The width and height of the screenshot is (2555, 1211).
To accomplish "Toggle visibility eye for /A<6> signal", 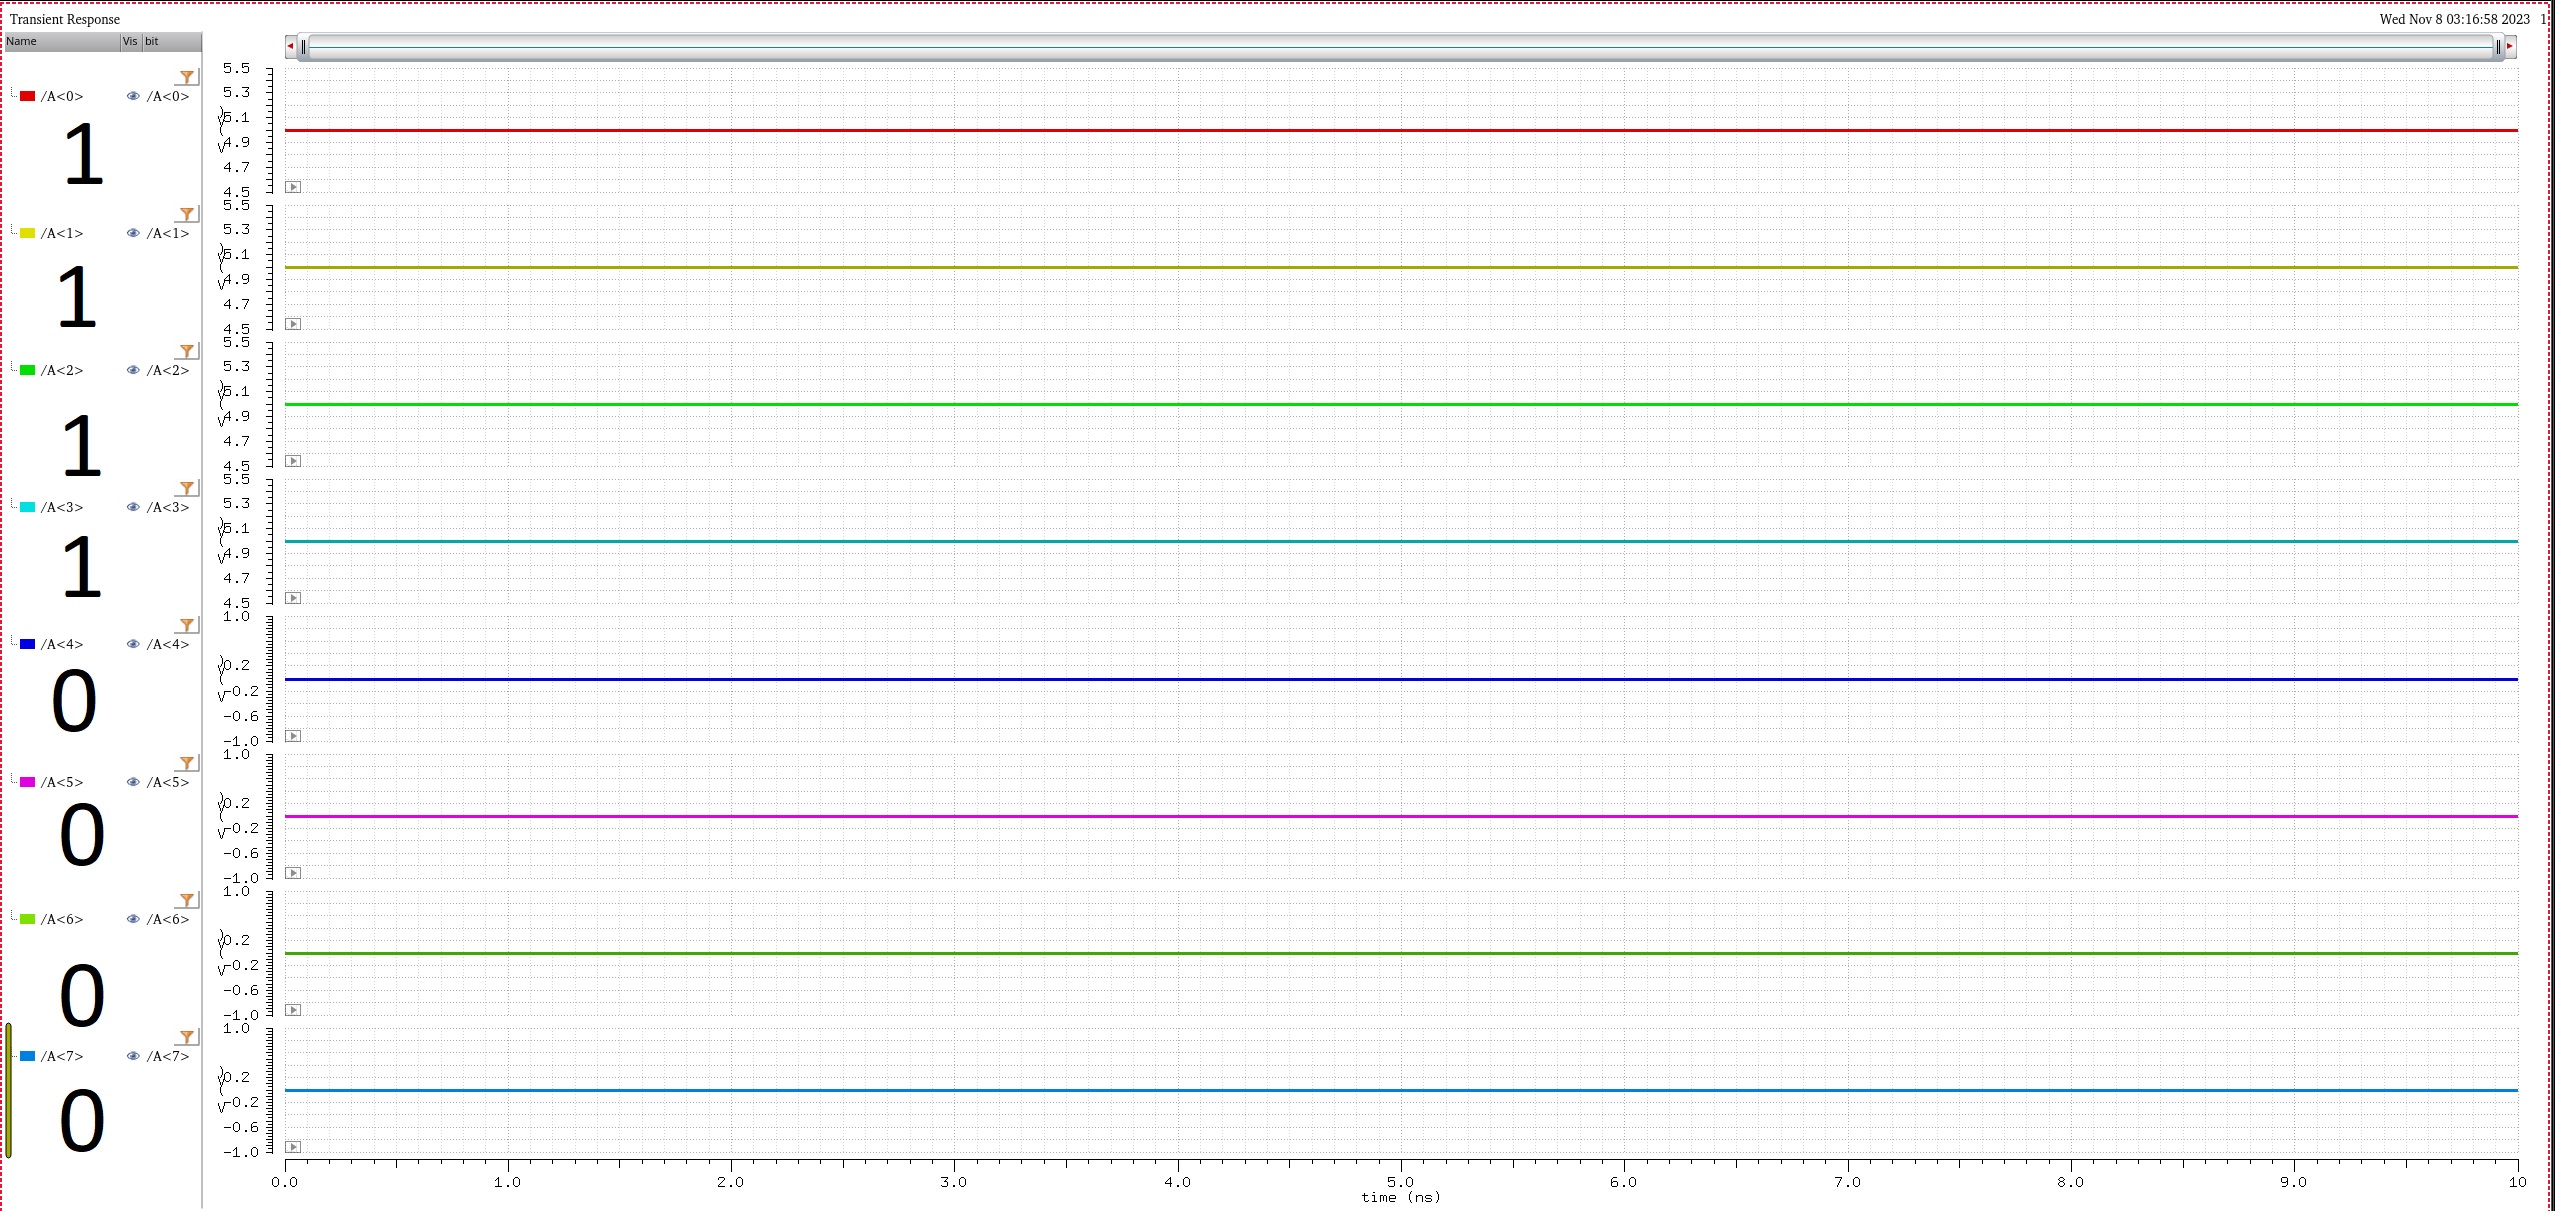I will pos(133,919).
